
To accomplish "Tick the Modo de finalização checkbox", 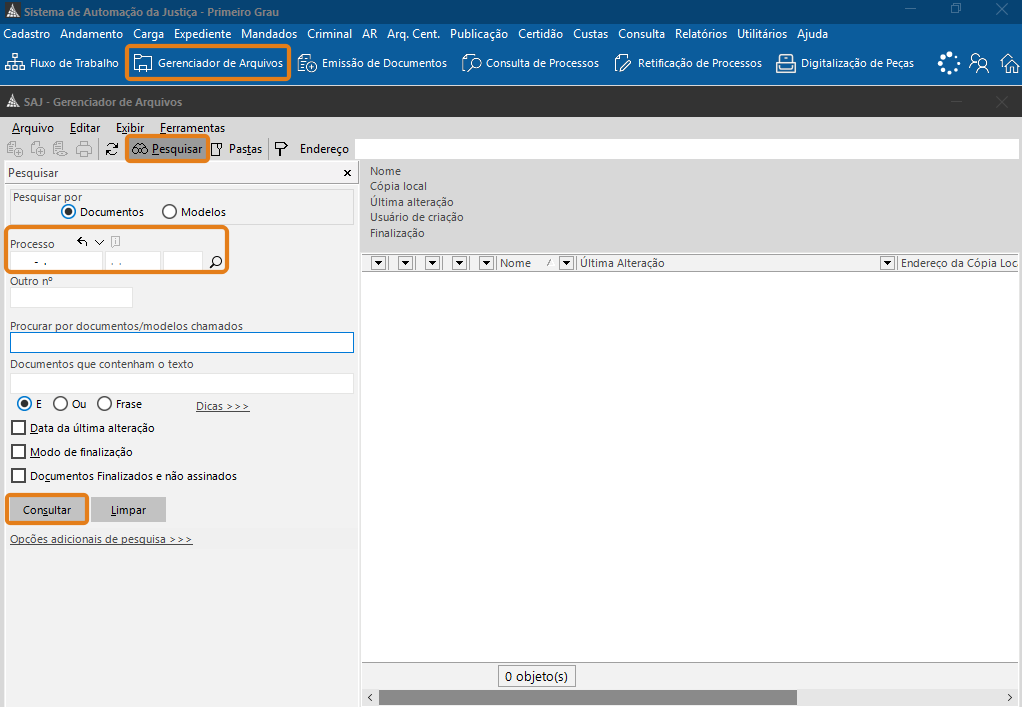I will (x=19, y=452).
